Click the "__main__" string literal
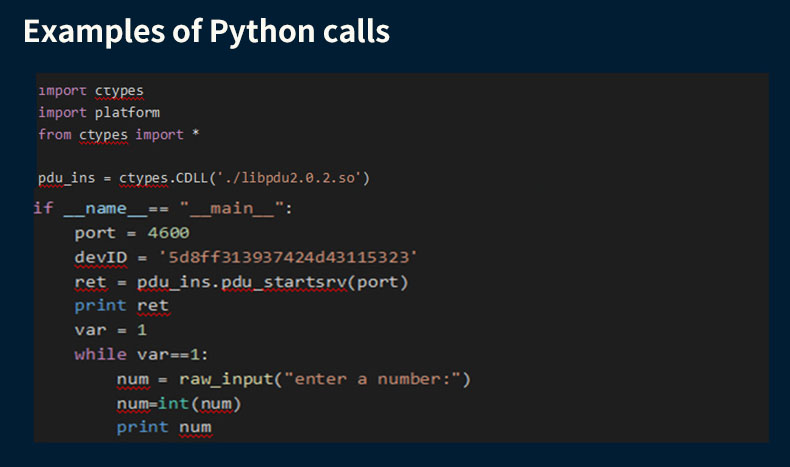 (234, 208)
